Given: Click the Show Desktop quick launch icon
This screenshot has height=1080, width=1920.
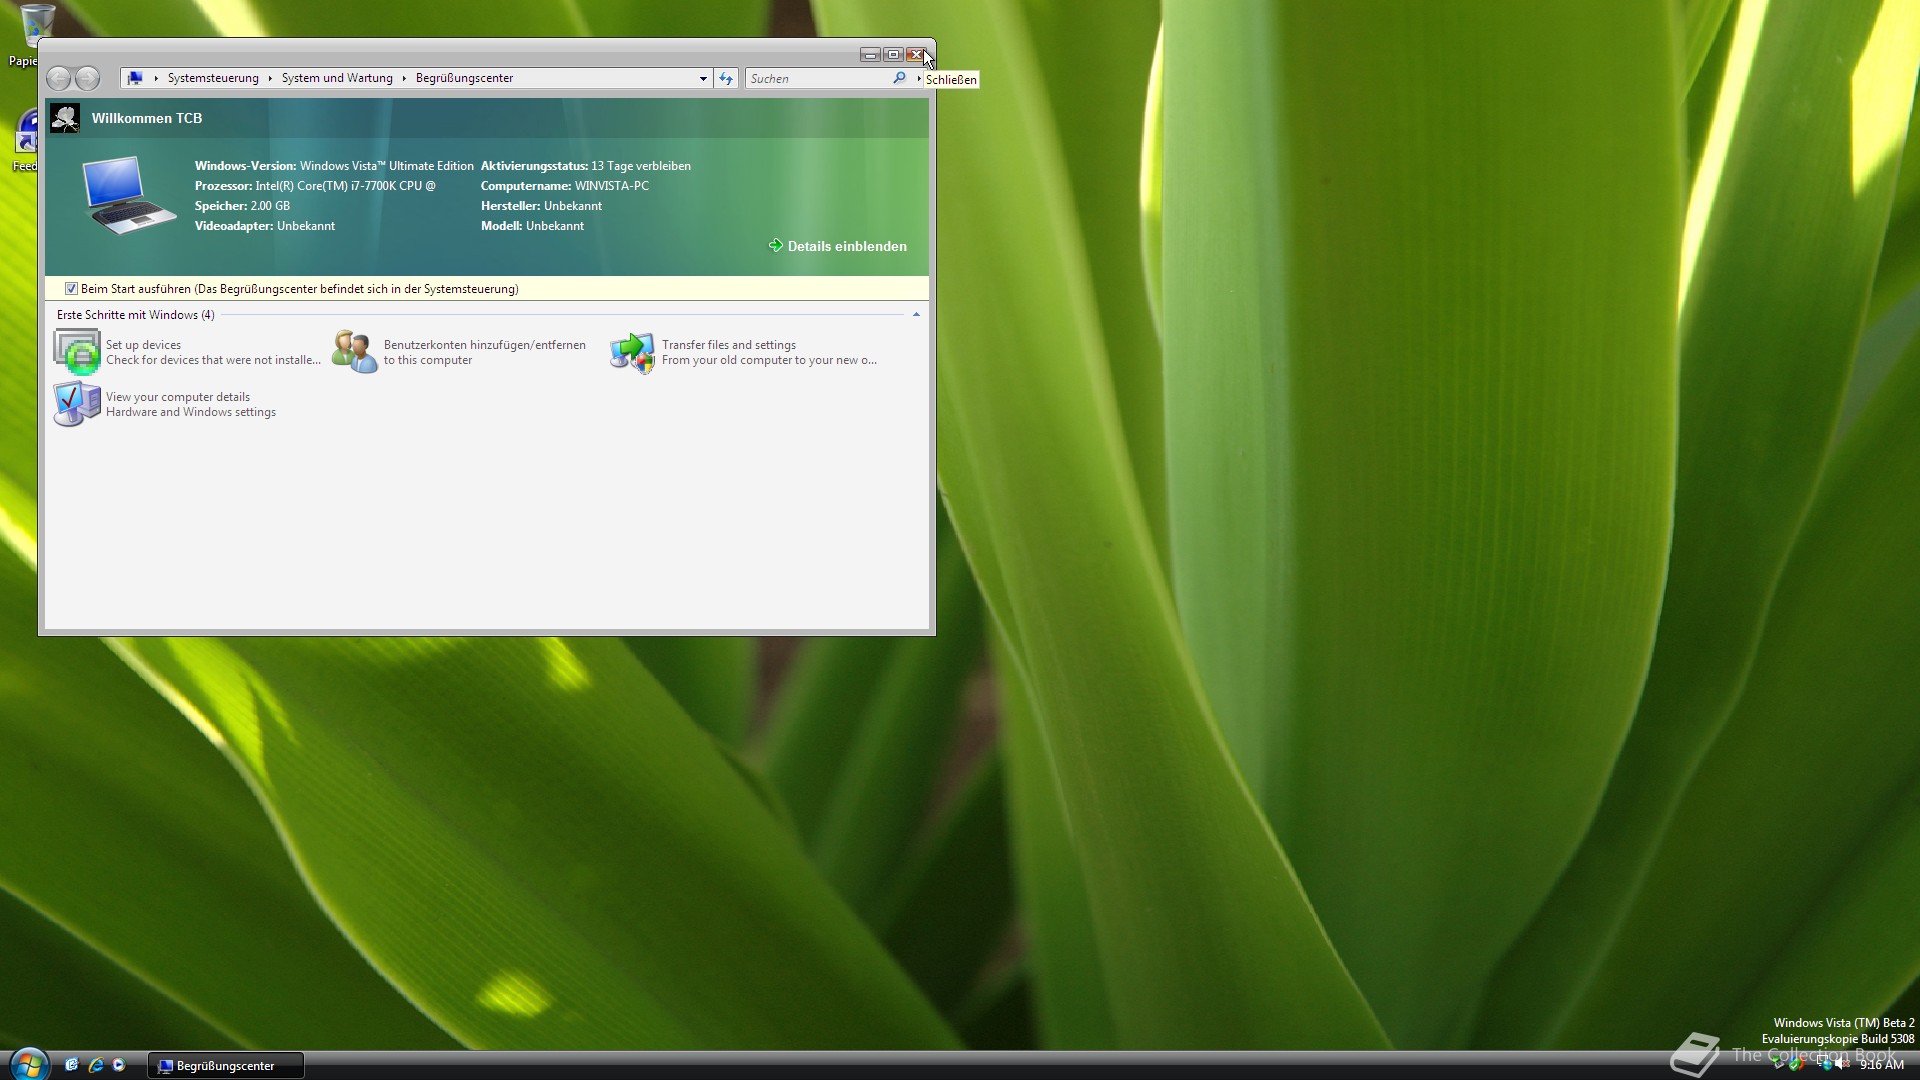Looking at the screenshot, I should click(72, 1065).
